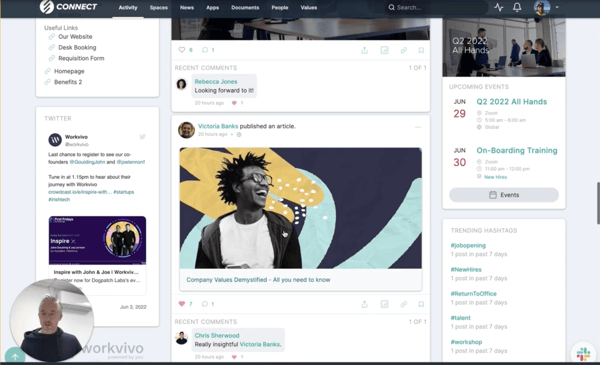Open the Benefits 2 link
Viewport: 600px width, 365px height.
click(x=68, y=82)
